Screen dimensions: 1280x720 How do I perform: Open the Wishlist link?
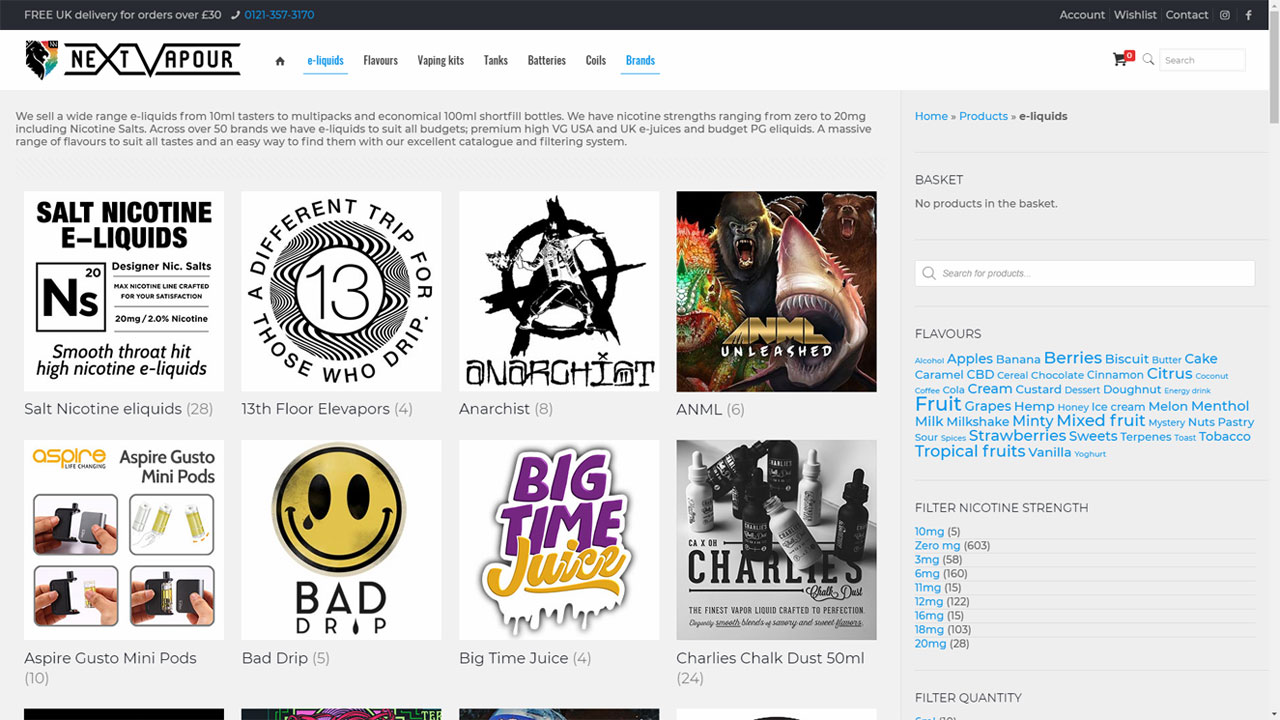1135,15
